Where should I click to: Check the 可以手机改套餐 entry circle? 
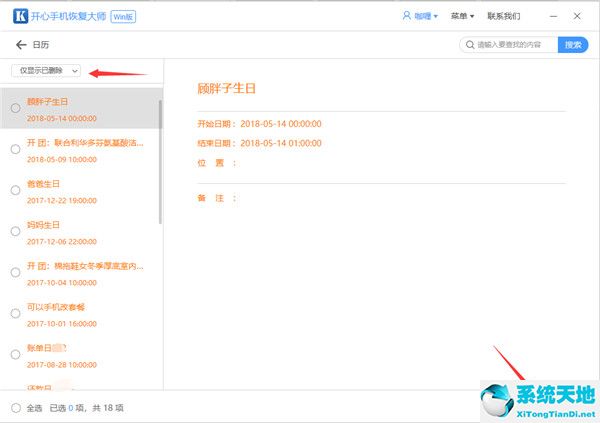(x=15, y=314)
